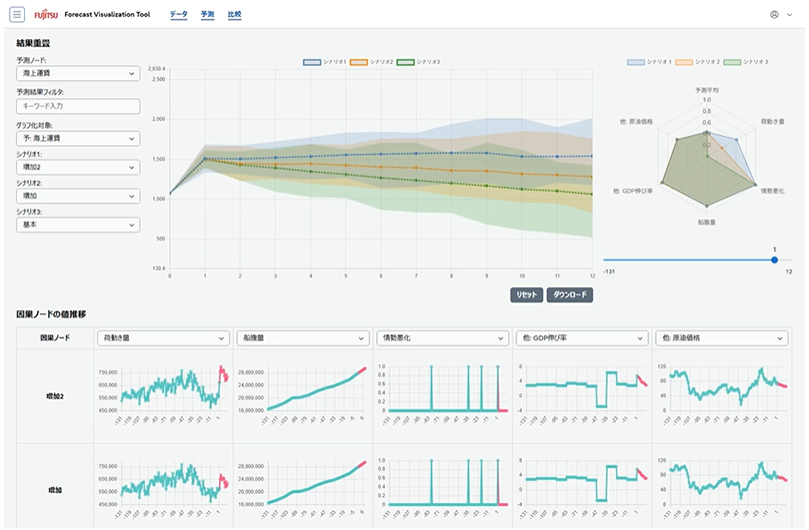
Task: Click the time range slider handle
Action: click(775, 260)
